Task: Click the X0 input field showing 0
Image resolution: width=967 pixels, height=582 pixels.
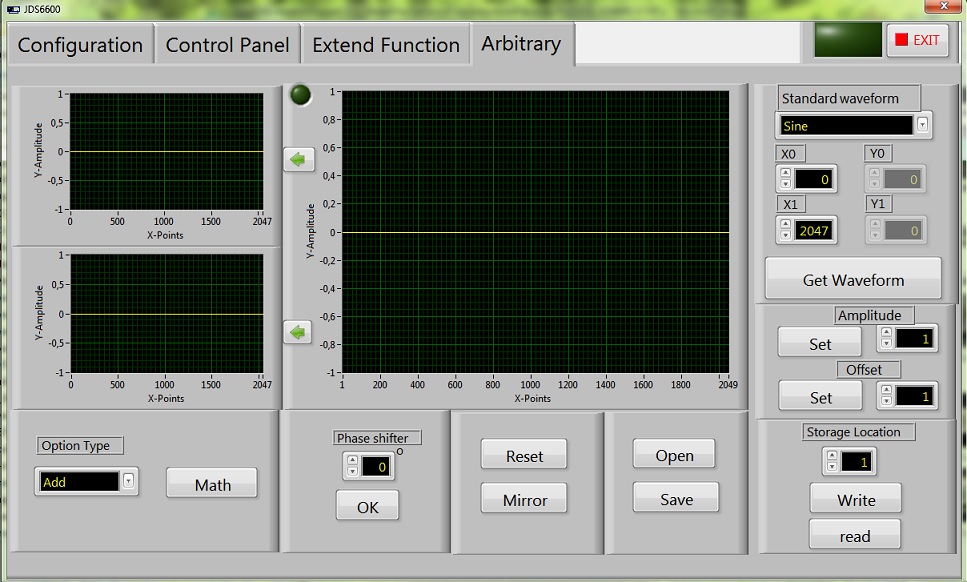Action: point(813,179)
